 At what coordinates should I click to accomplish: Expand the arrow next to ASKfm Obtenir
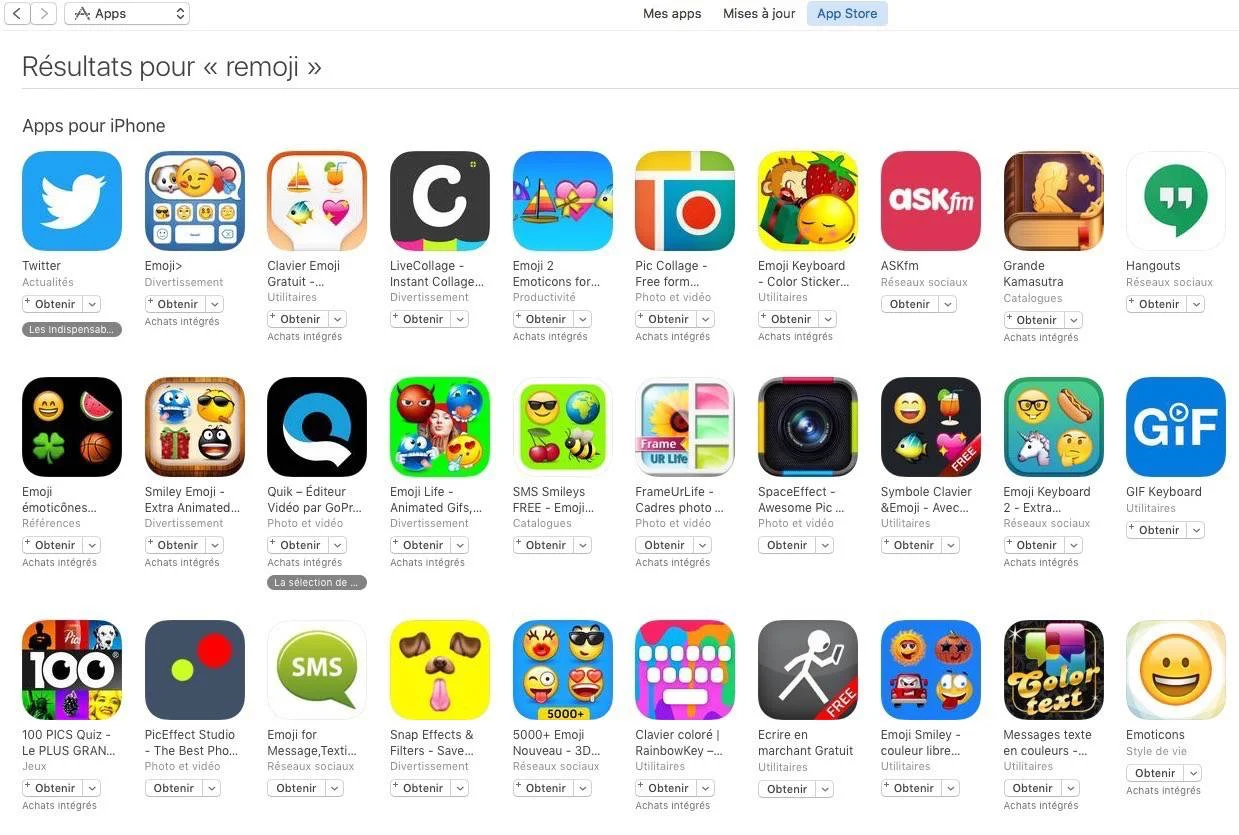(x=947, y=304)
